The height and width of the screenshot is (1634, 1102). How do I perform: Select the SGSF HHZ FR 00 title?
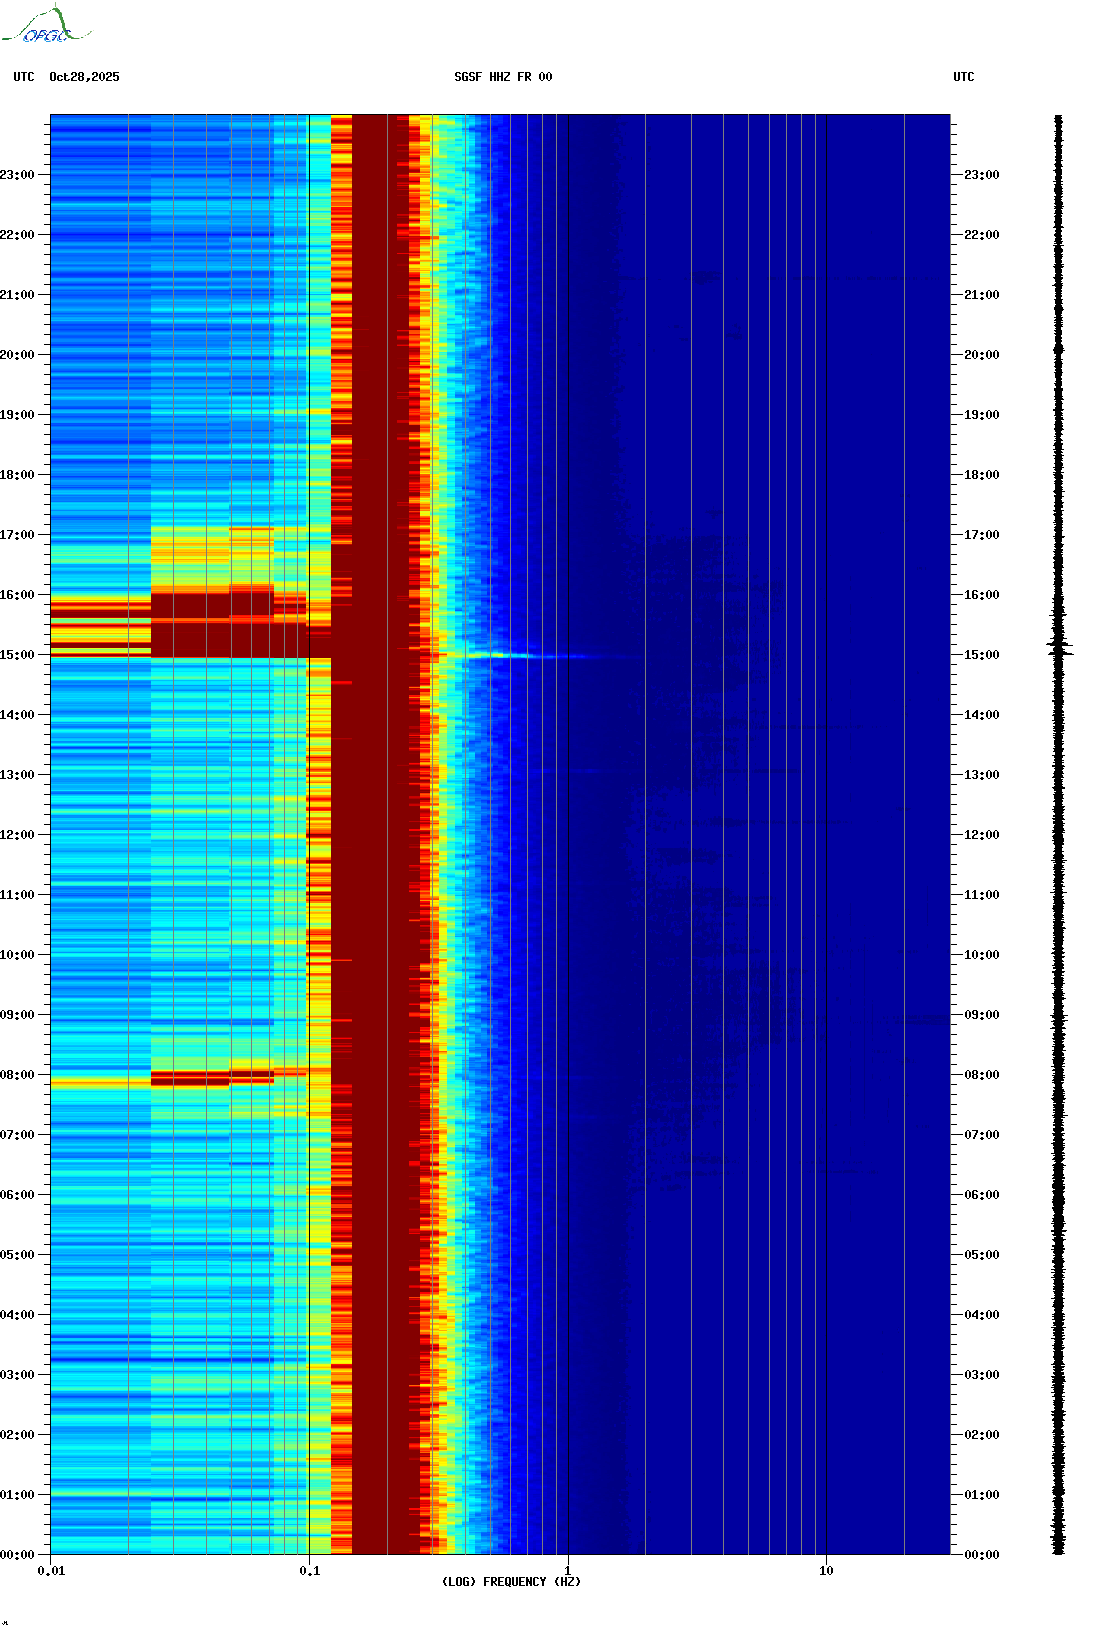coord(503,77)
